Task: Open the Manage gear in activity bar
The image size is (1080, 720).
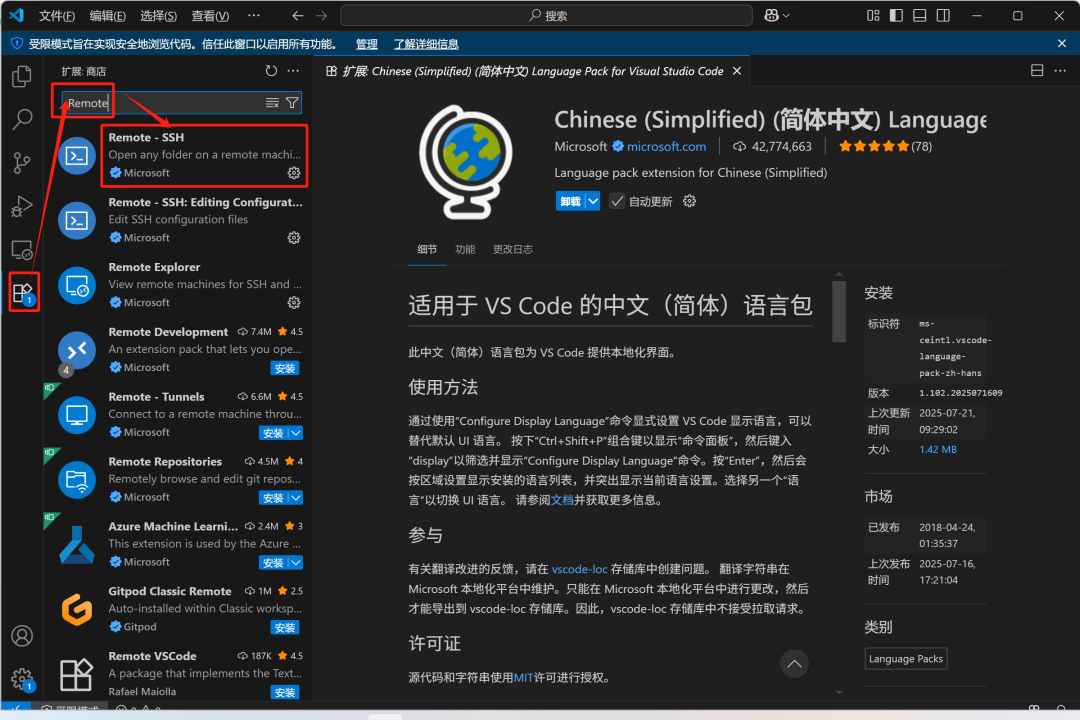Action: click(x=22, y=679)
